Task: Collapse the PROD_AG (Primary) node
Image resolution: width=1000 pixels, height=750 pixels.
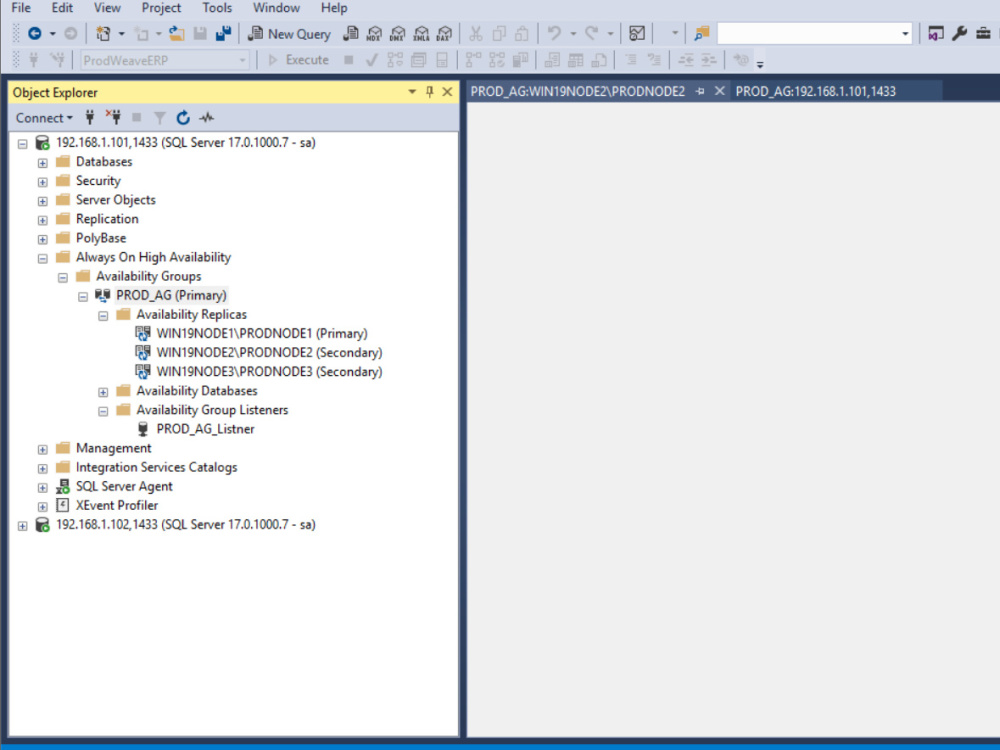Action: point(83,297)
